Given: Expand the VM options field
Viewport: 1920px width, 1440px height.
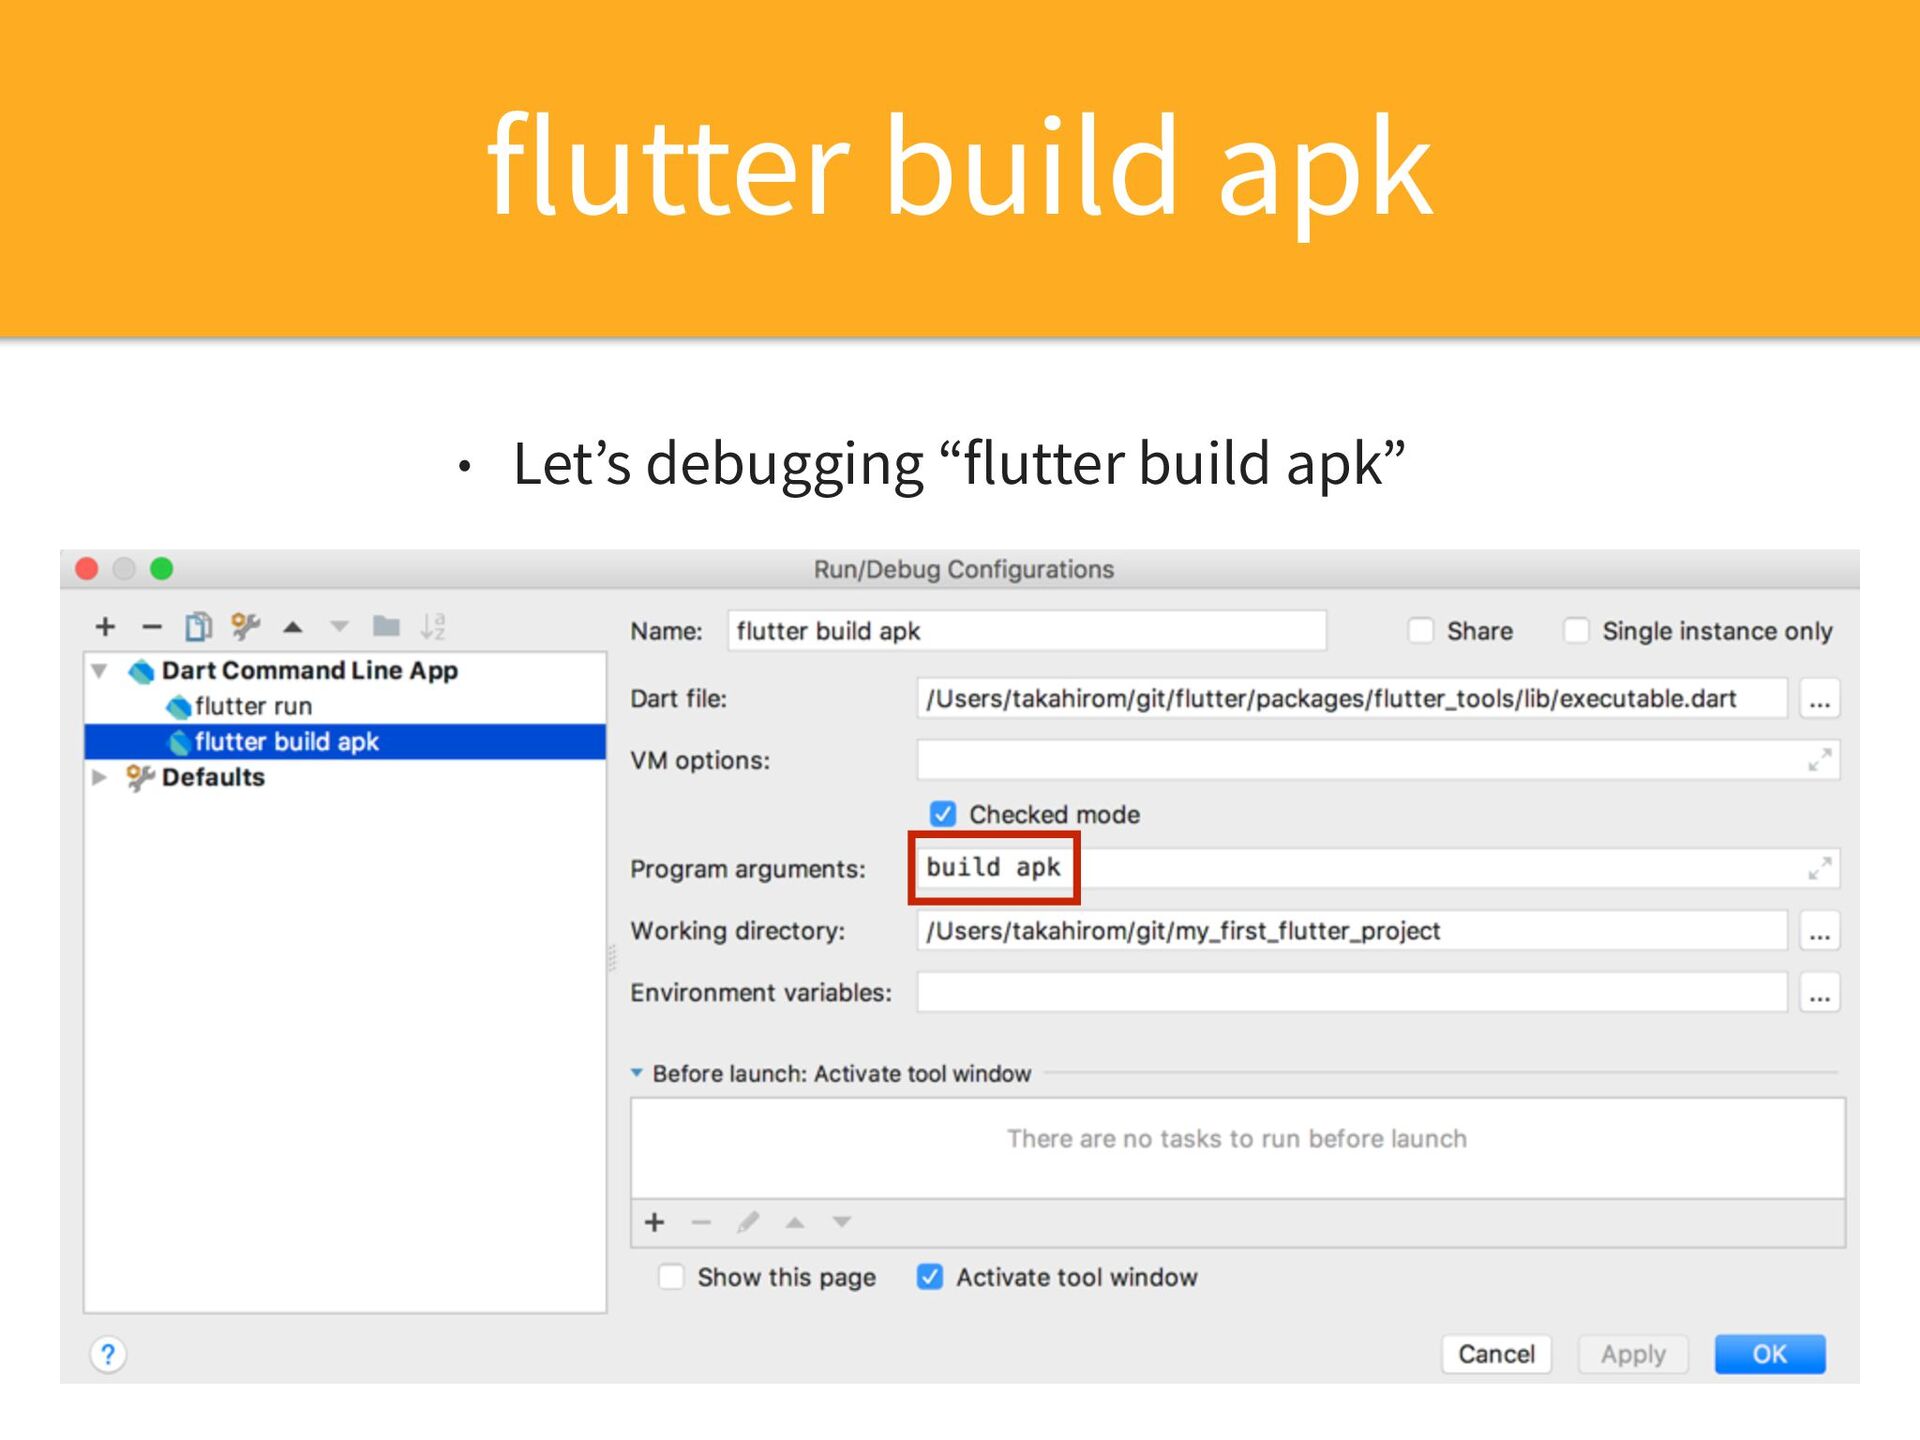Looking at the screenshot, I should [x=1819, y=760].
